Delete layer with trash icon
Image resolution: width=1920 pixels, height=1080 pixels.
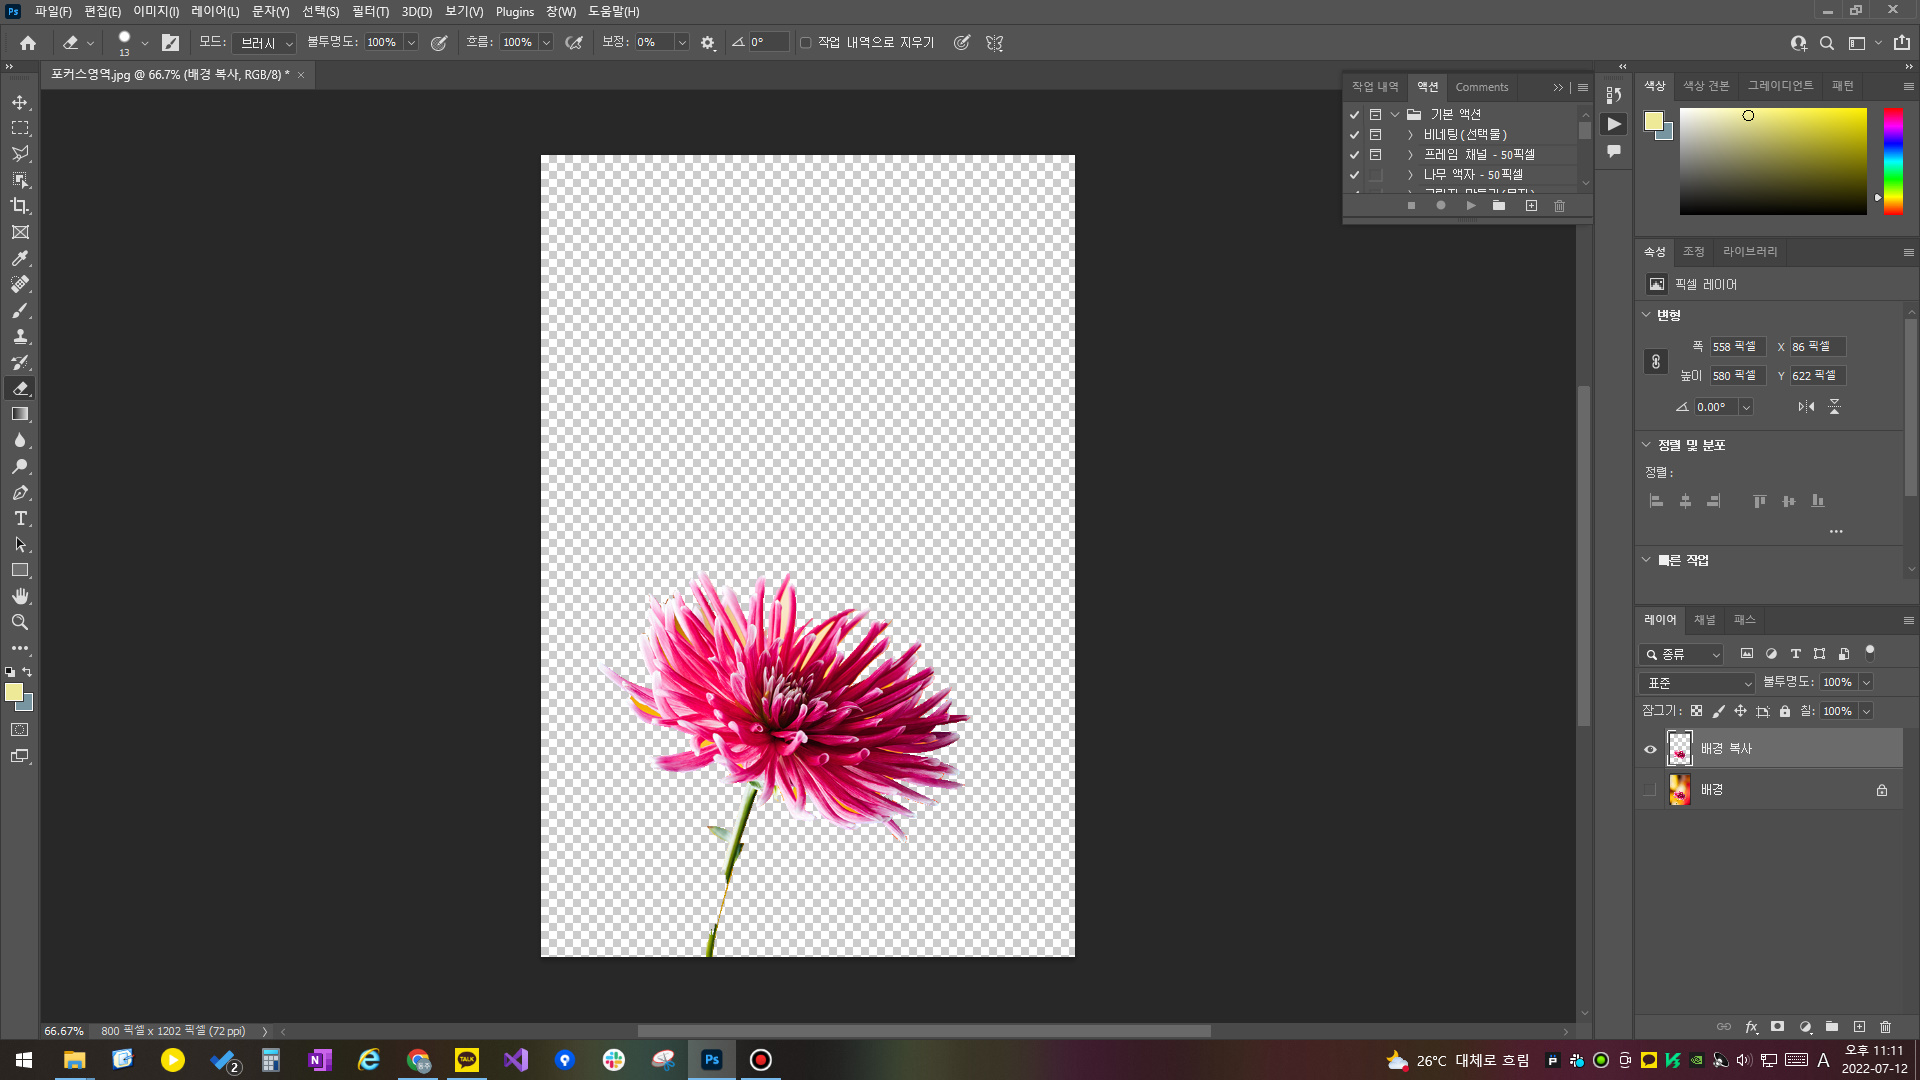pyautogui.click(x=1885, y=1027)
